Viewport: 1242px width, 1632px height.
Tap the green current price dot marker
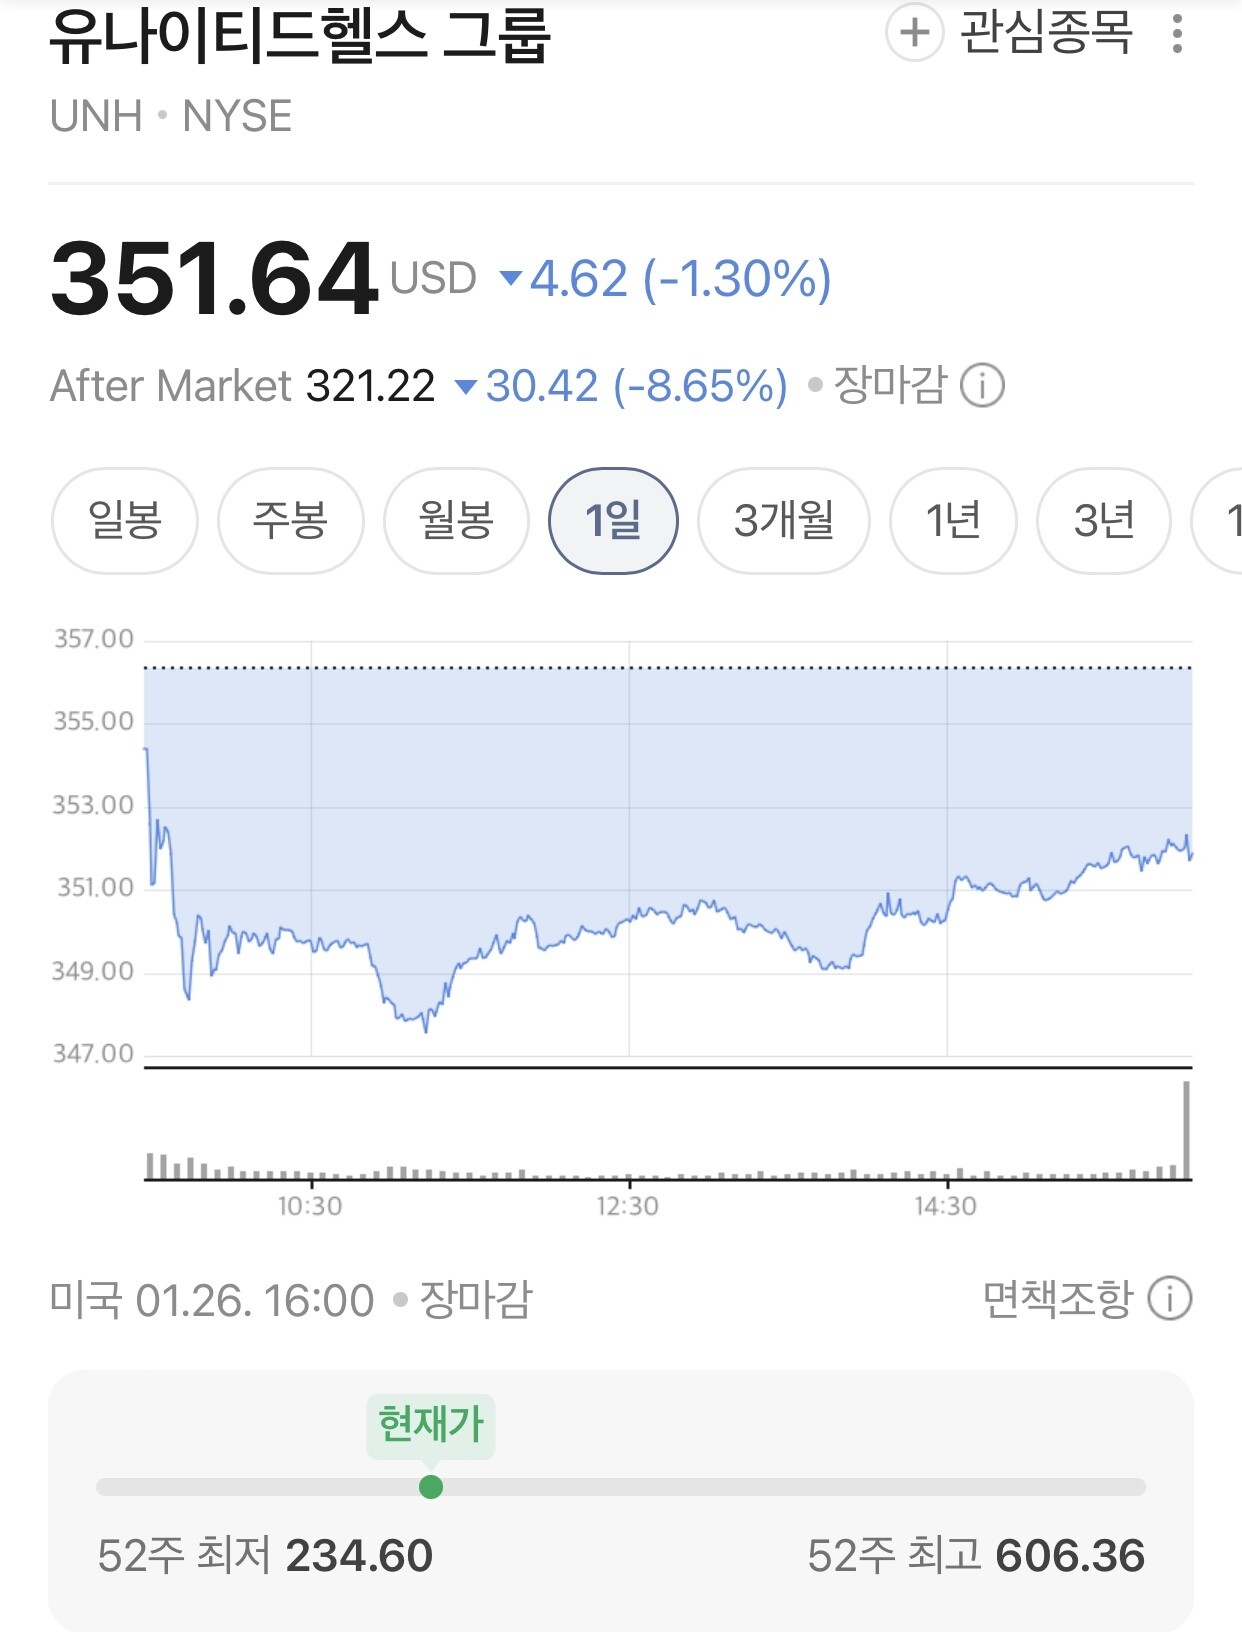[x=431, y=1487]
